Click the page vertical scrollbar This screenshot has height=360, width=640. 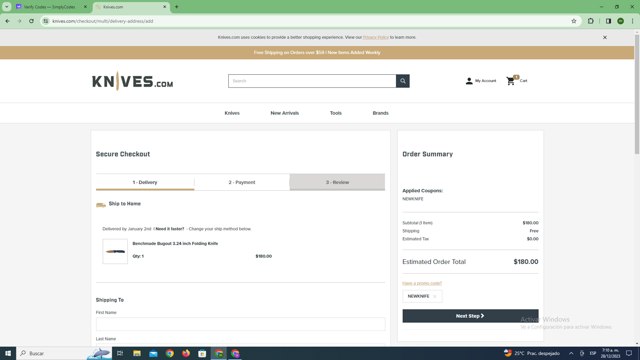(x=637, y=94)
